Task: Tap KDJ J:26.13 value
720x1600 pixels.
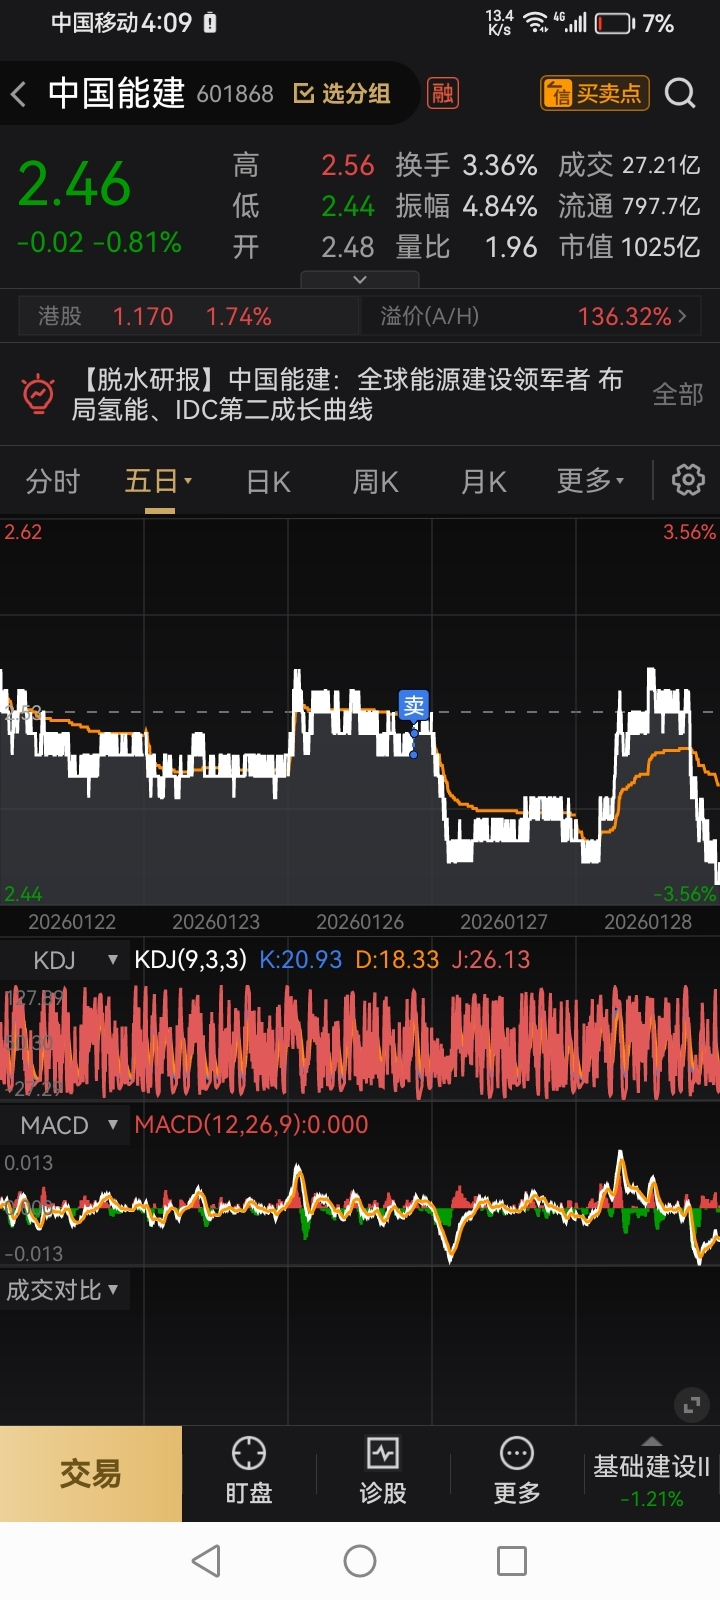Action: tap(491, 960)
